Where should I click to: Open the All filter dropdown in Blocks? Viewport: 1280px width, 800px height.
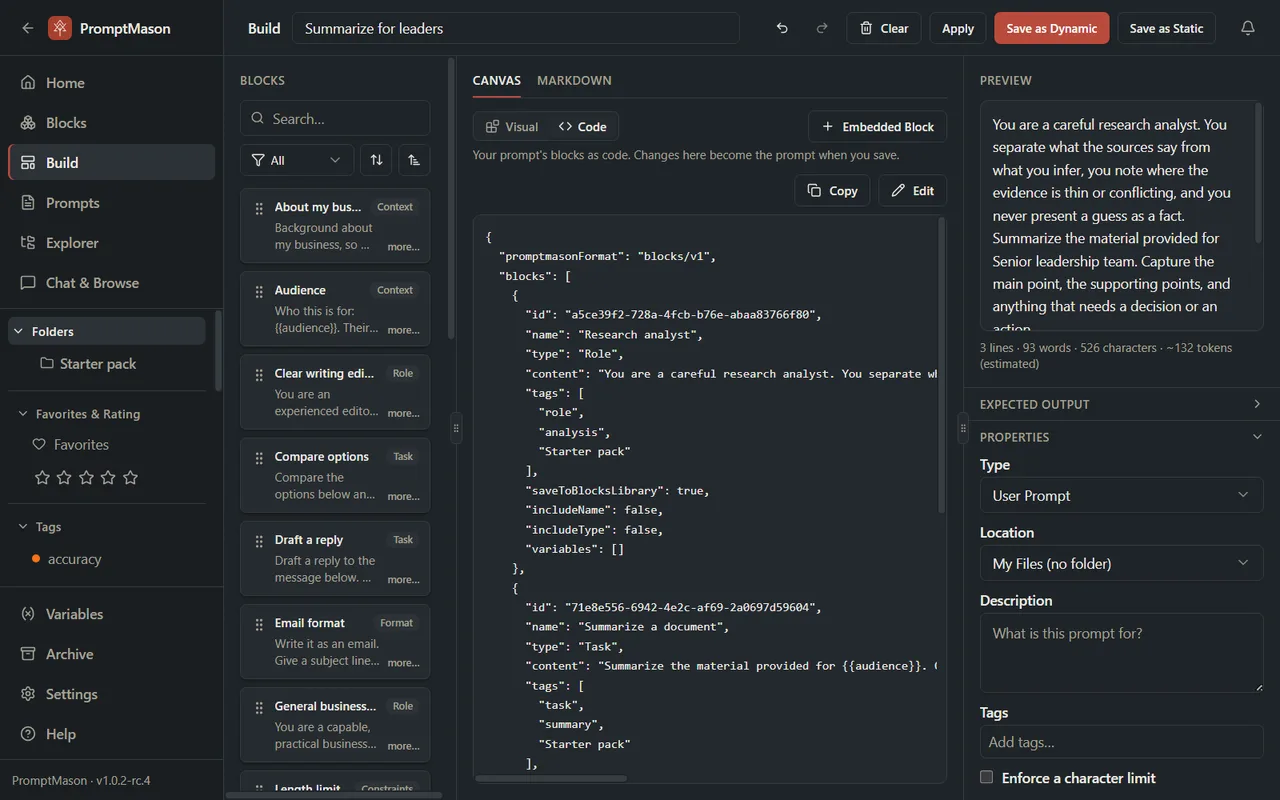click(297, 160)
